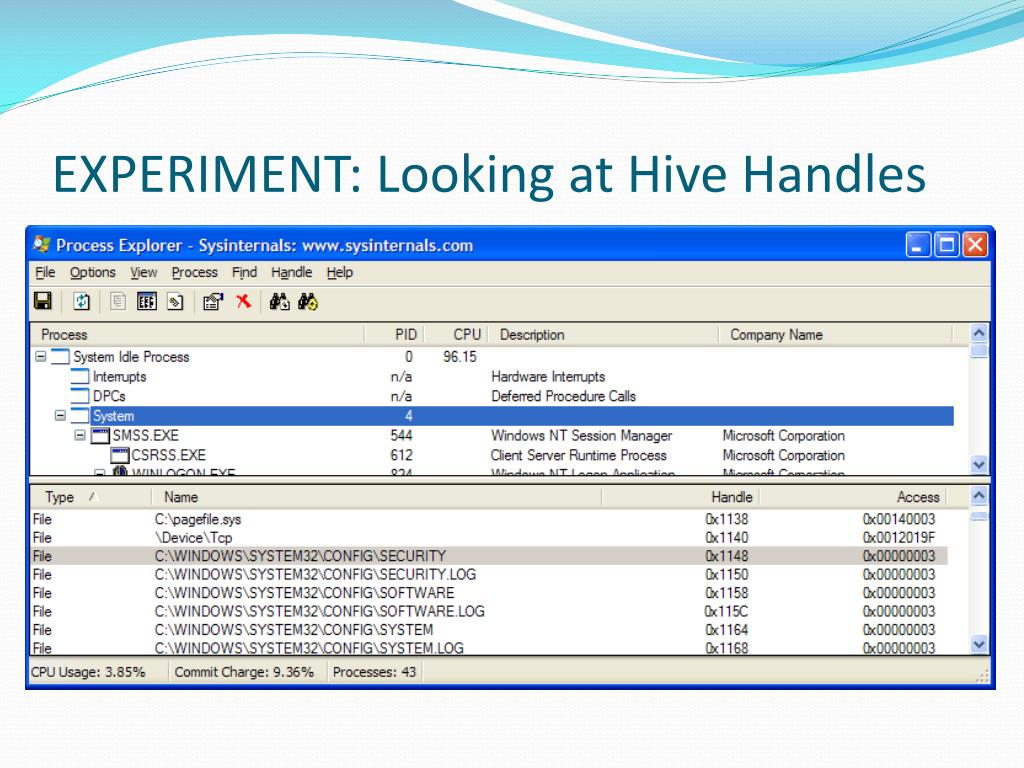The width and height of the screenshot is (1024, 768).
Task: Click the handle list scrollbar thumb
Action: click(978, 516)
